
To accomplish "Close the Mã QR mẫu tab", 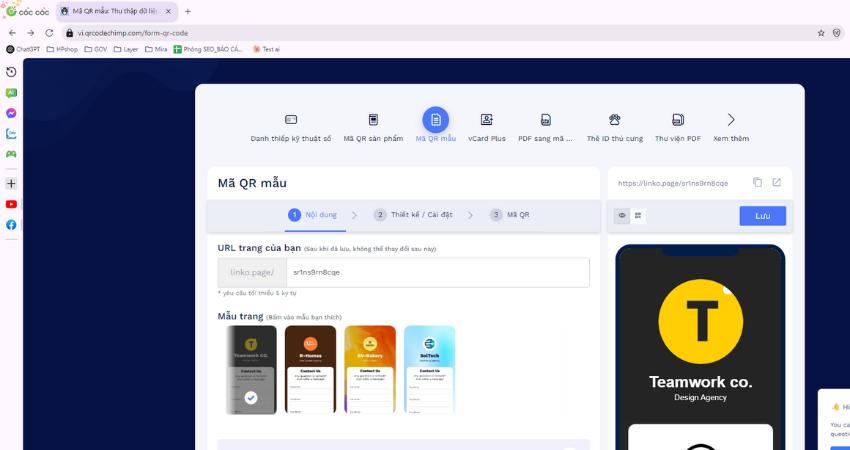I will point(169,11).
